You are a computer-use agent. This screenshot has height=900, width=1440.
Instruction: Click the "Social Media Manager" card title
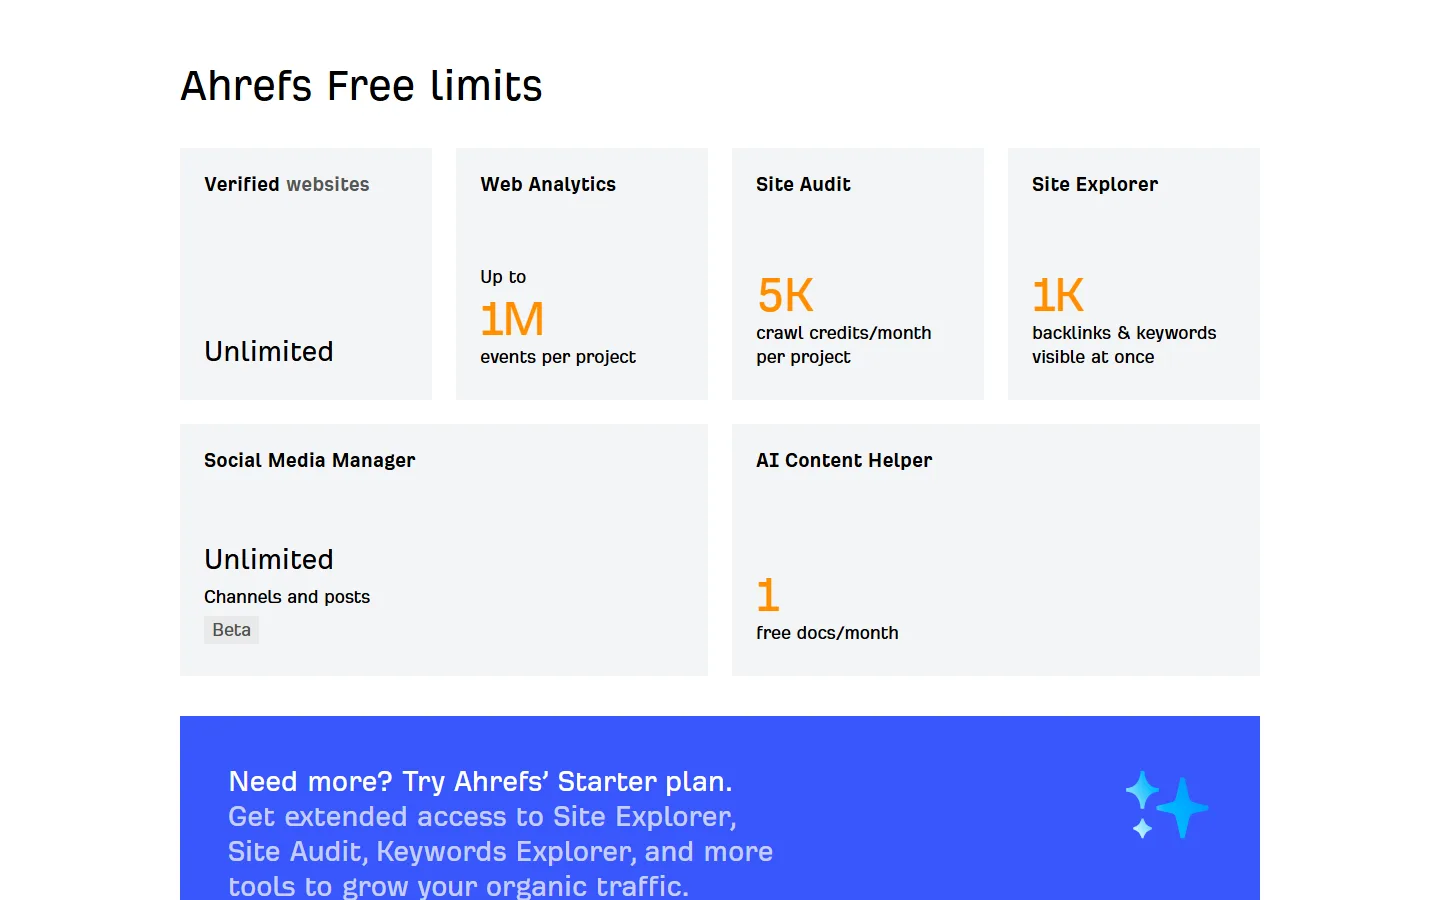310,460
